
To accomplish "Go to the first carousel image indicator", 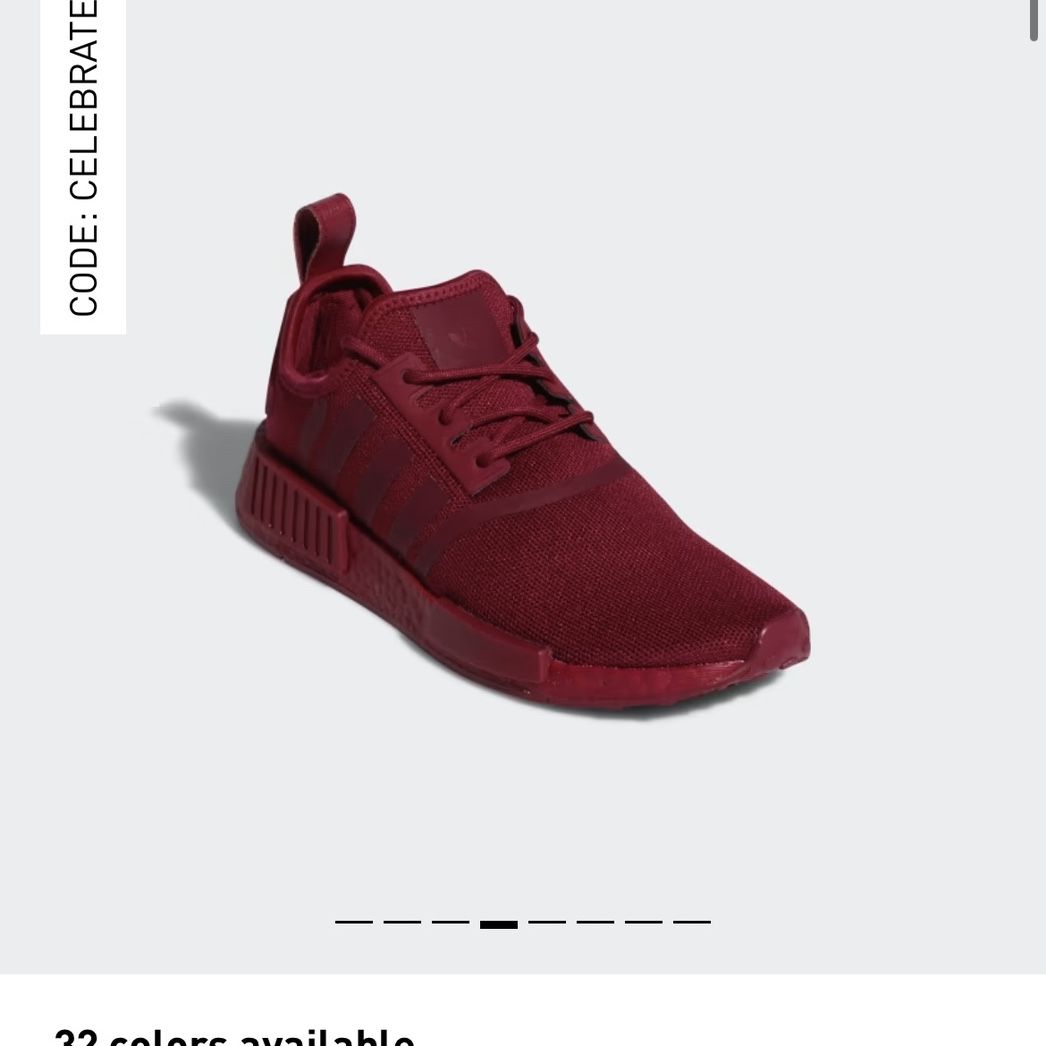I will (354, 923).
